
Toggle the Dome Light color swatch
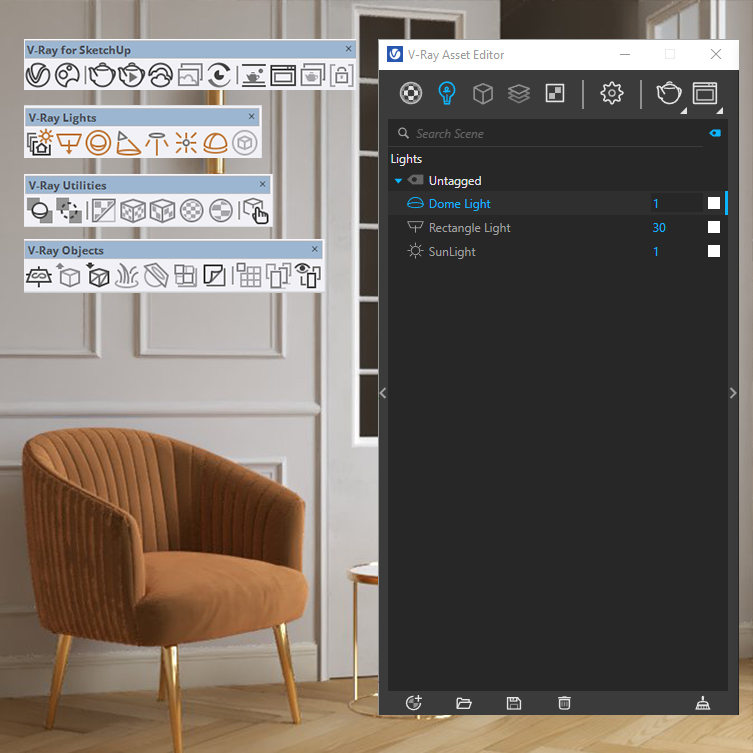pyautogui.click(x=714, y=204)
